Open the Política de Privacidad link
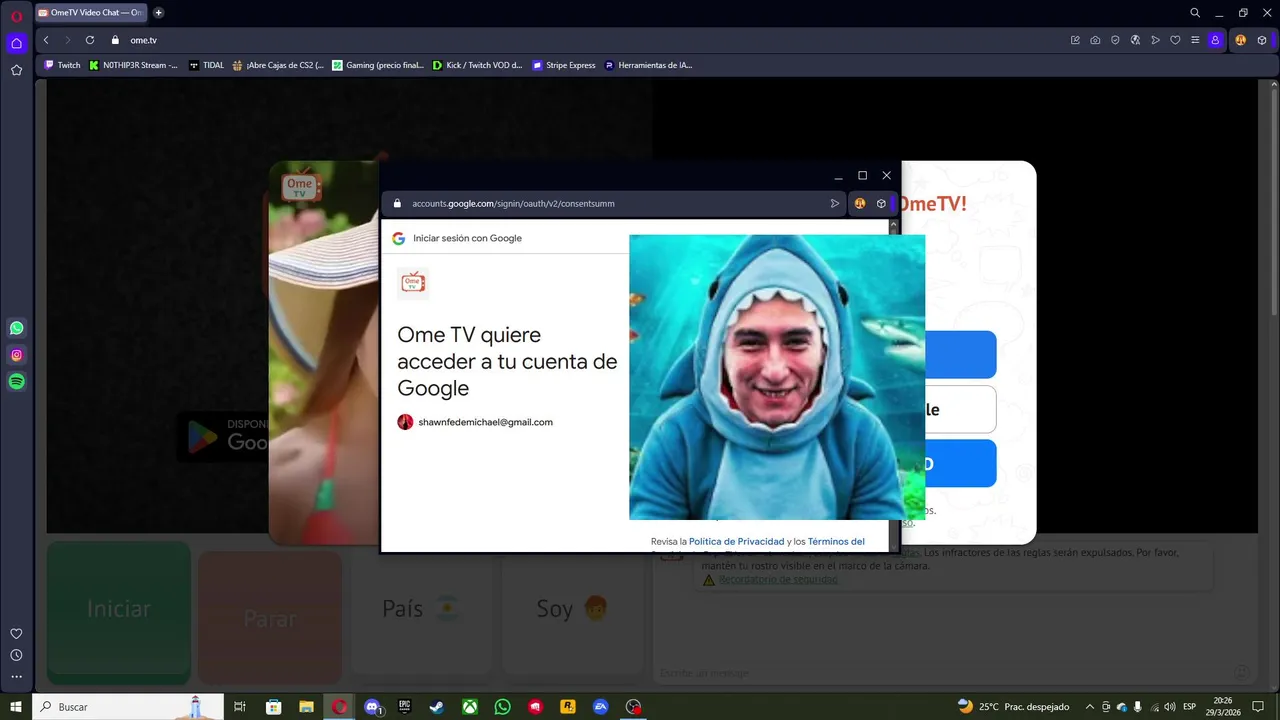1280x720 pixels. click(736, 541)
